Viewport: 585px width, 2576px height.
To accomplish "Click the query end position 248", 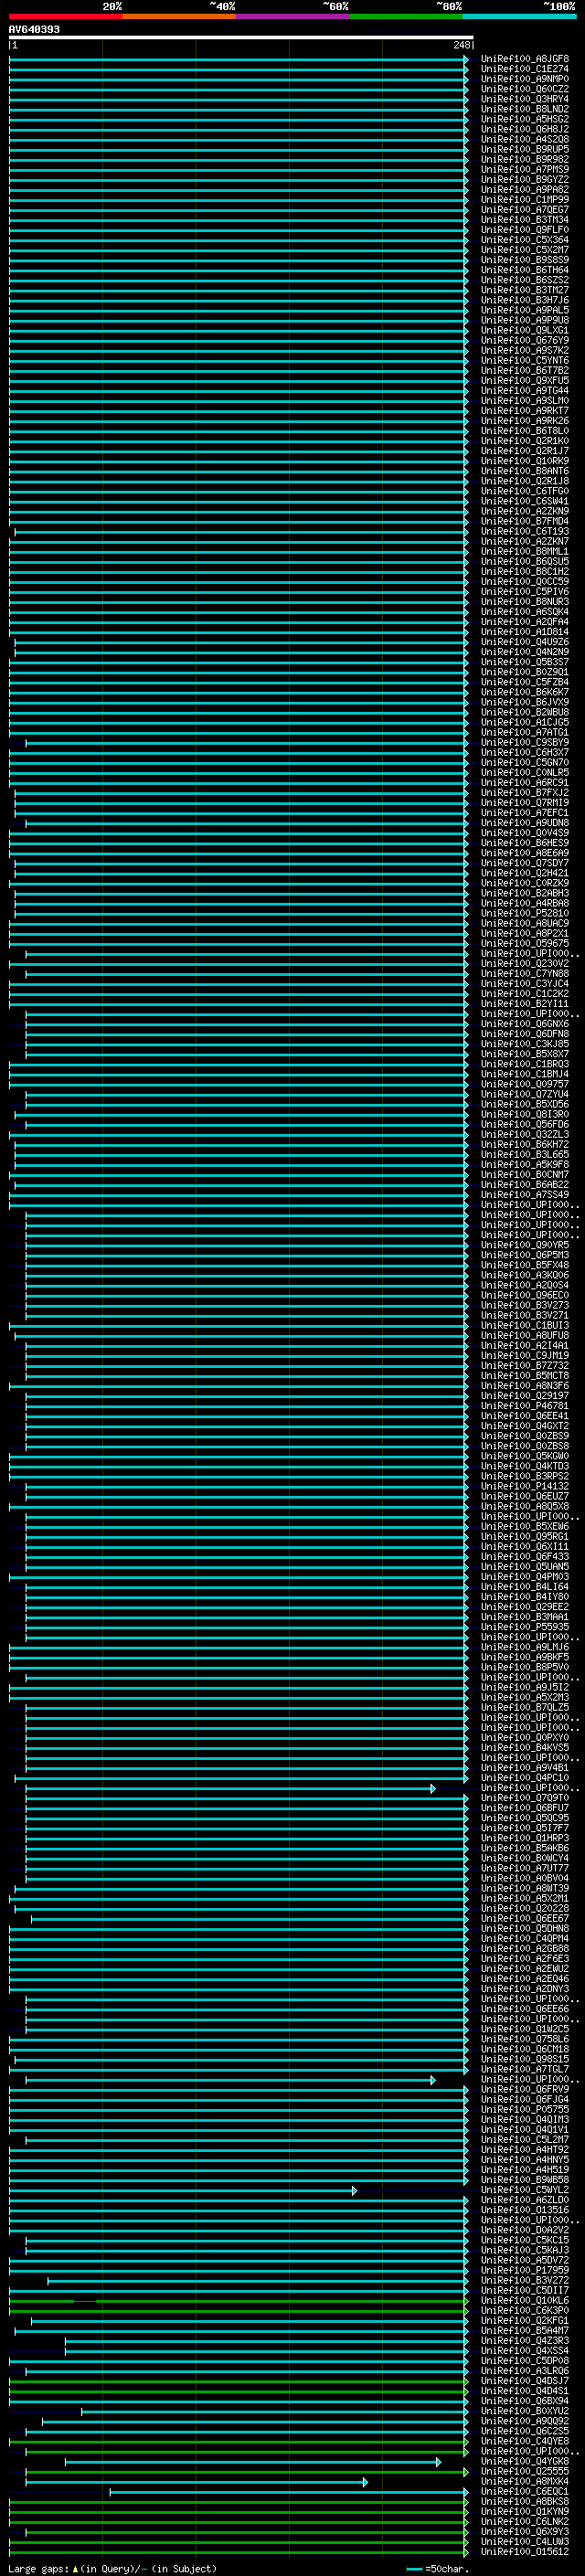I will 461,45.
